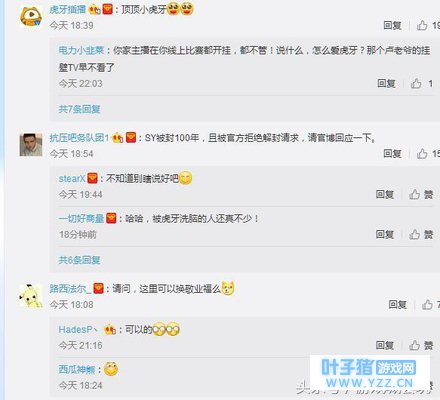Reply to the 虎牙直播 comment via 回复

point(392,25)
